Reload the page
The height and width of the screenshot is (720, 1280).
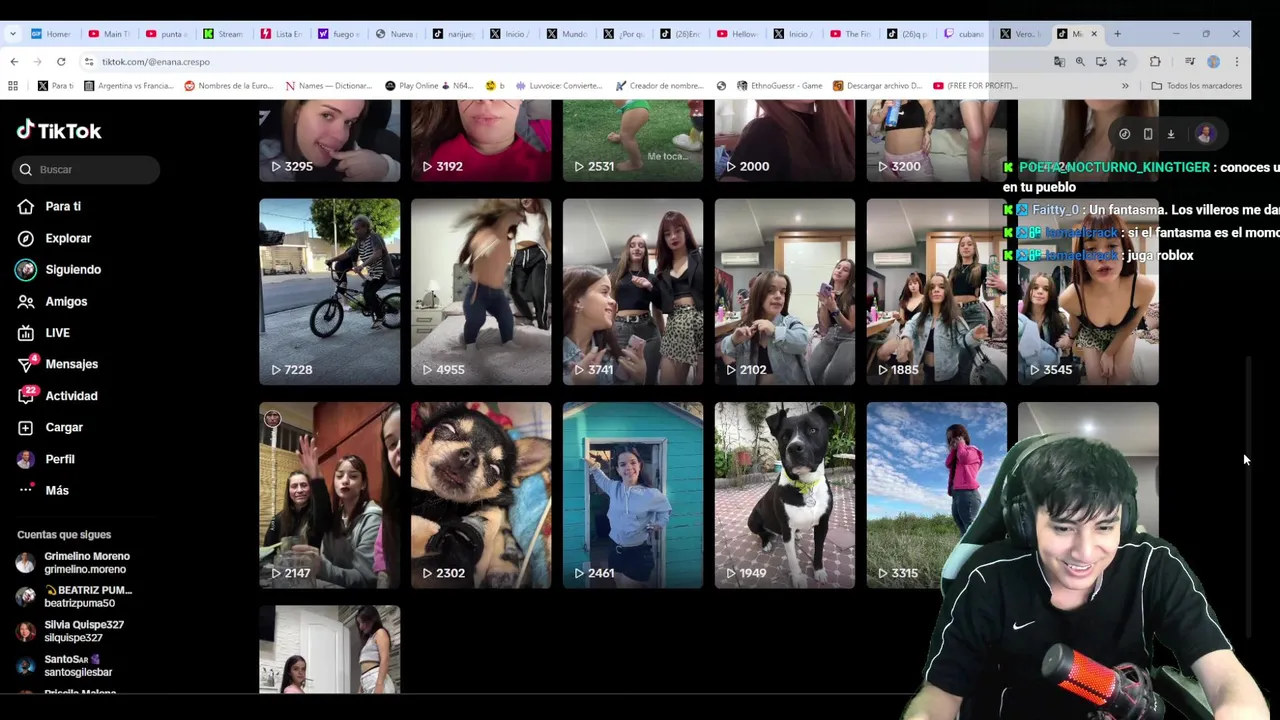pos(61,62)
